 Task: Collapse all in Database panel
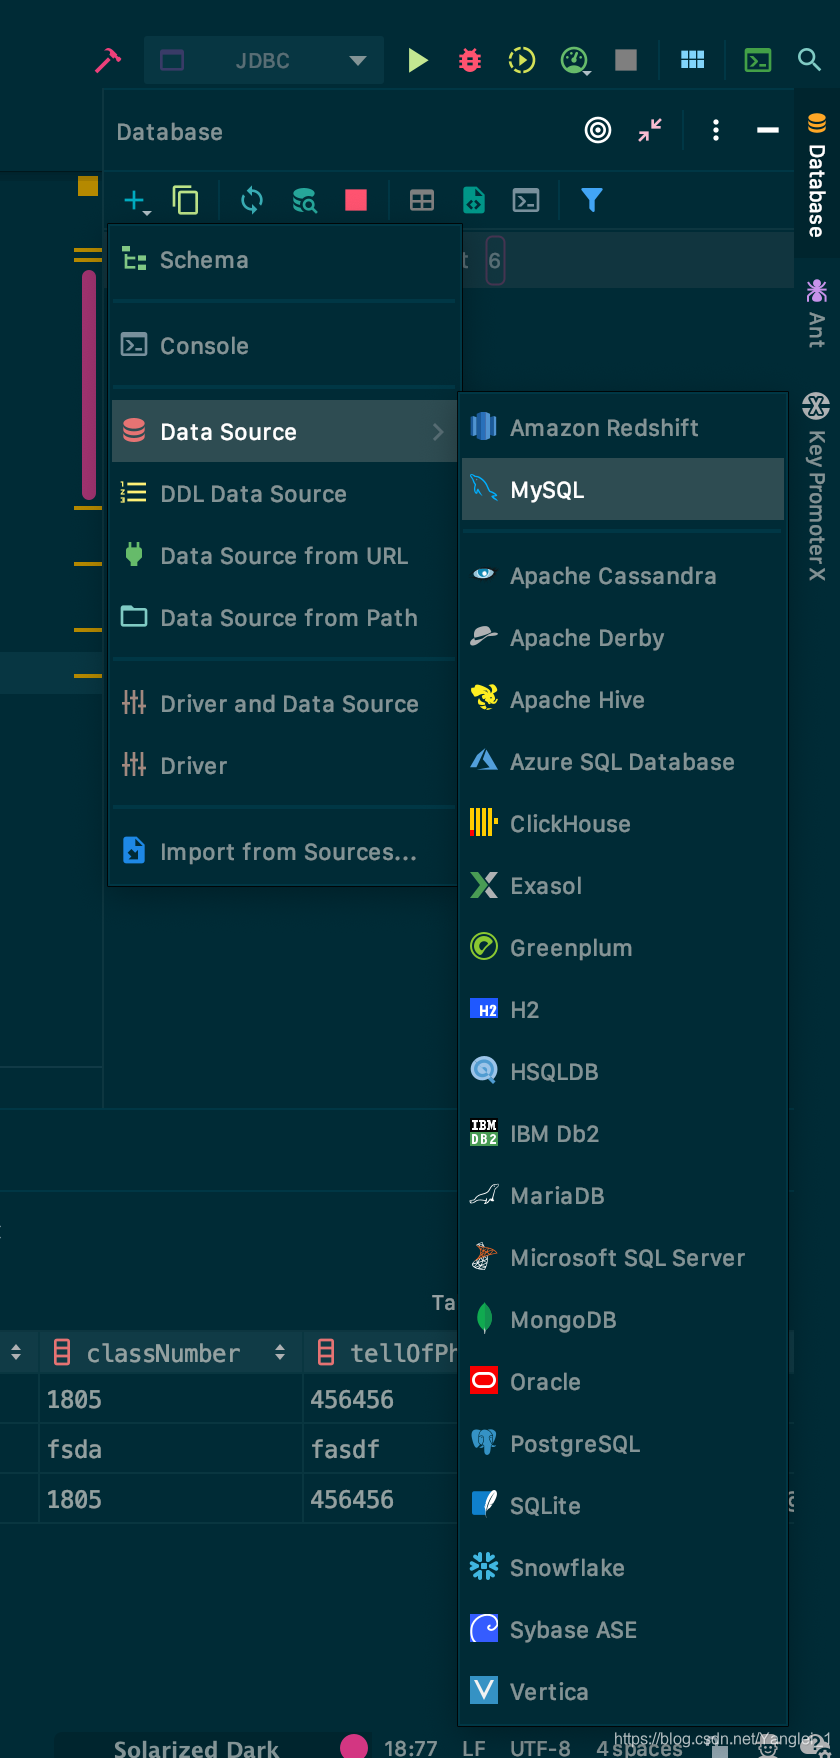tap(650, 130)
